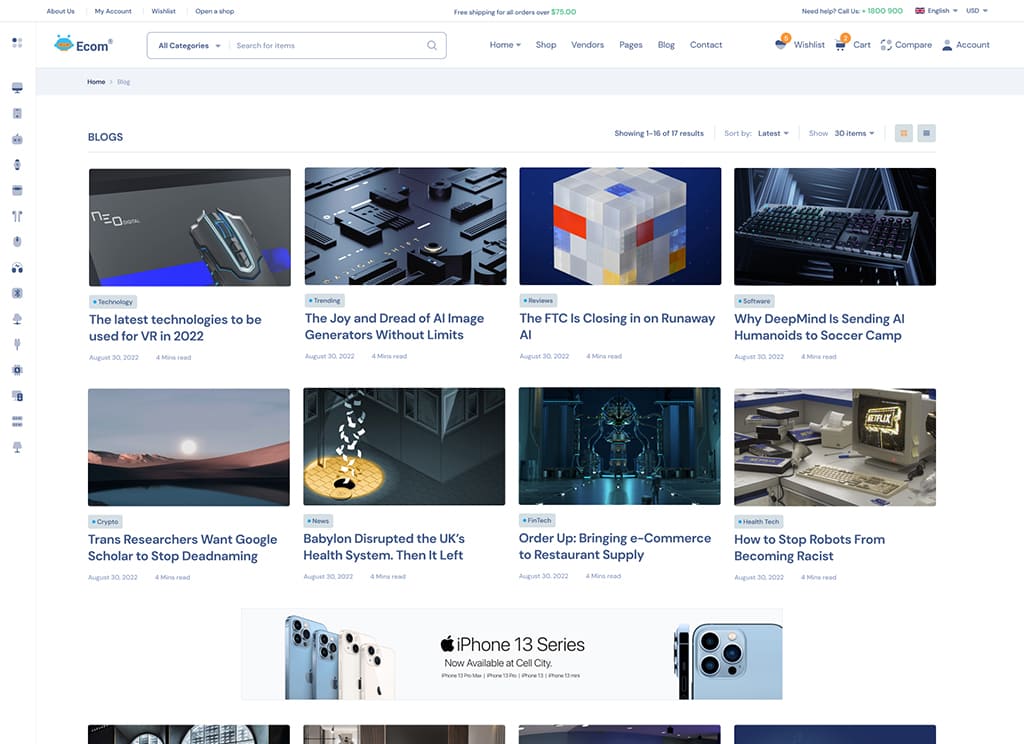1024x744 pixels.
Task: Select the headphones category icon in sidebar
Action: (17, 267)
